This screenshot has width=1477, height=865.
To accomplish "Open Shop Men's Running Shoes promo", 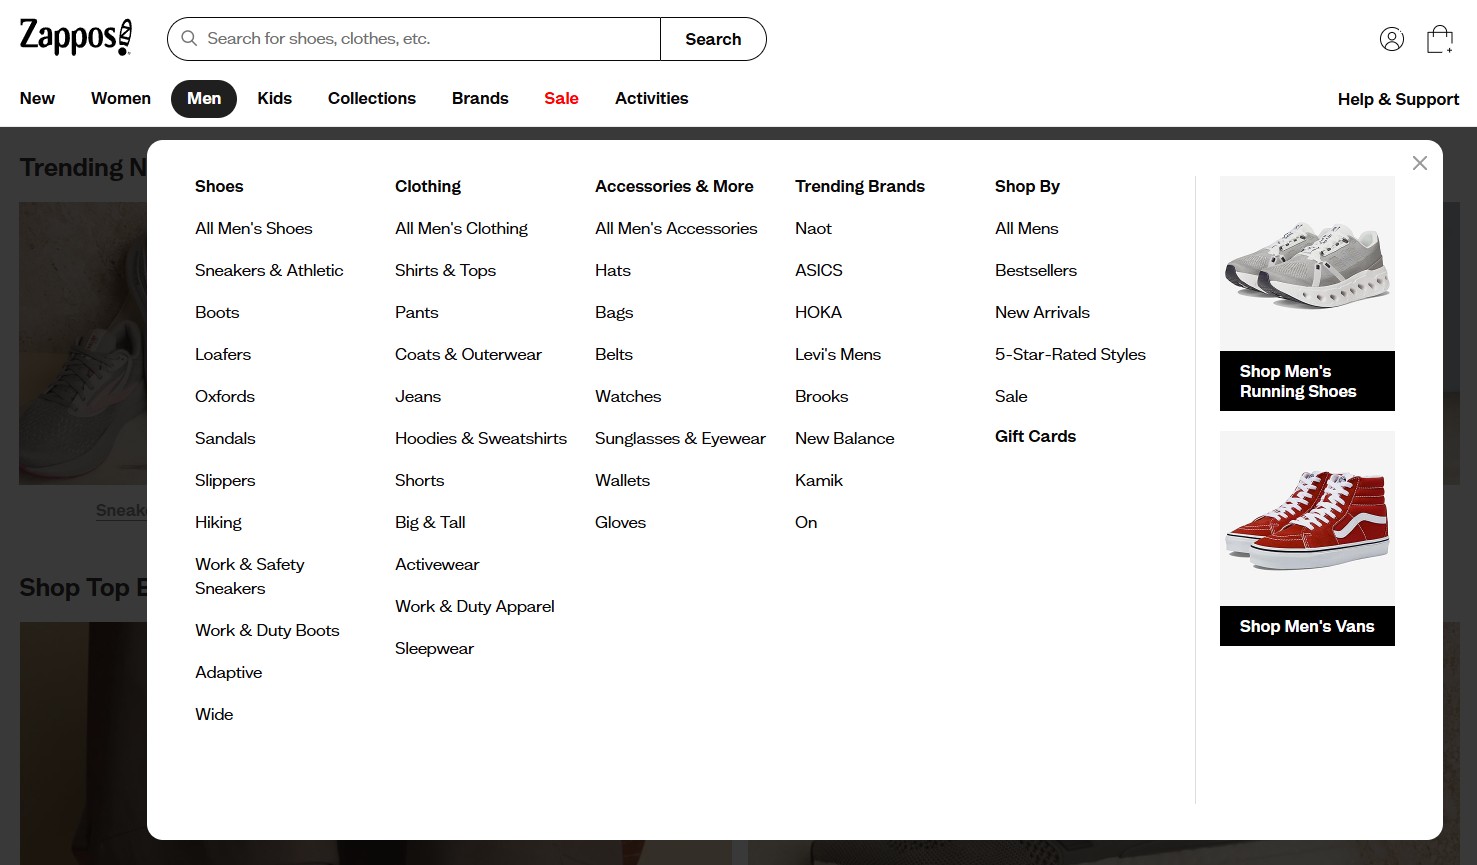I will tap(1307, 293).
